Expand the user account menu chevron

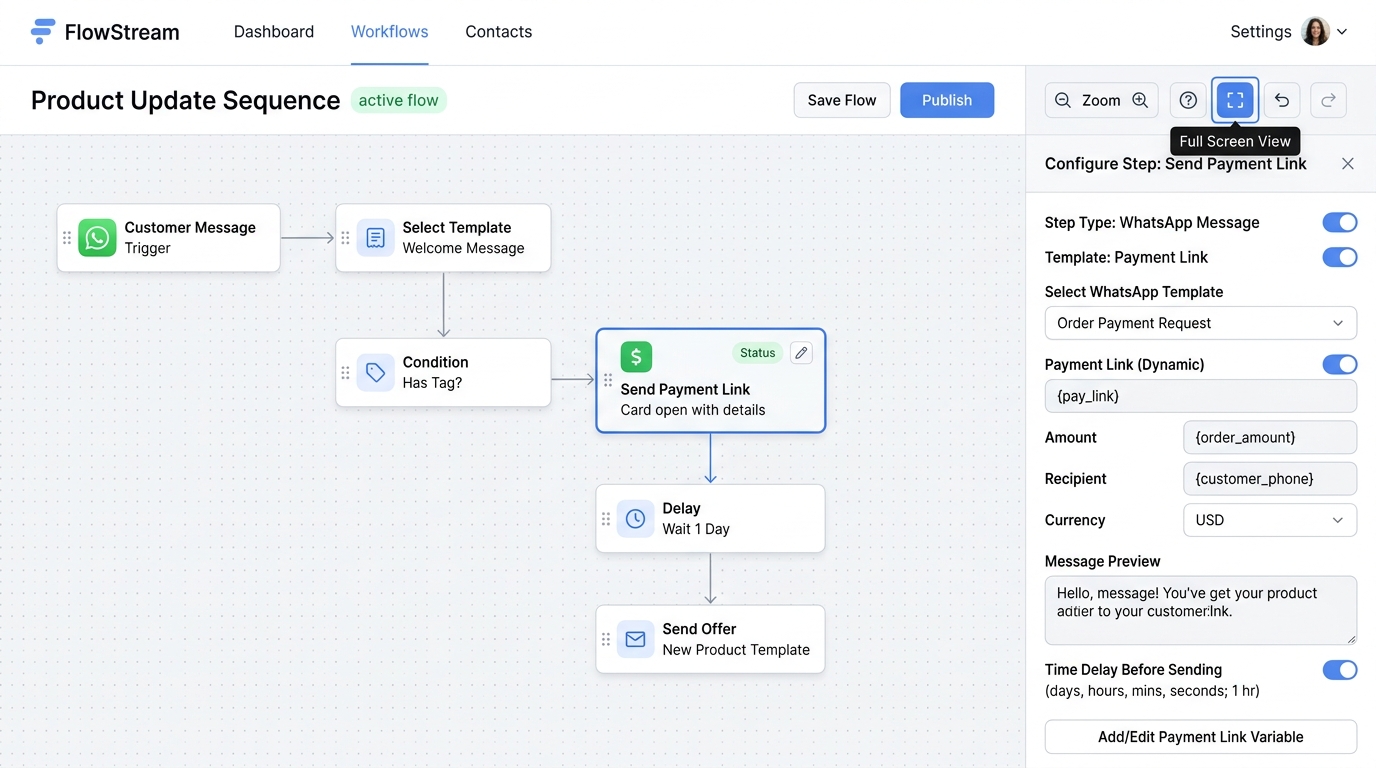(1342, 32)
